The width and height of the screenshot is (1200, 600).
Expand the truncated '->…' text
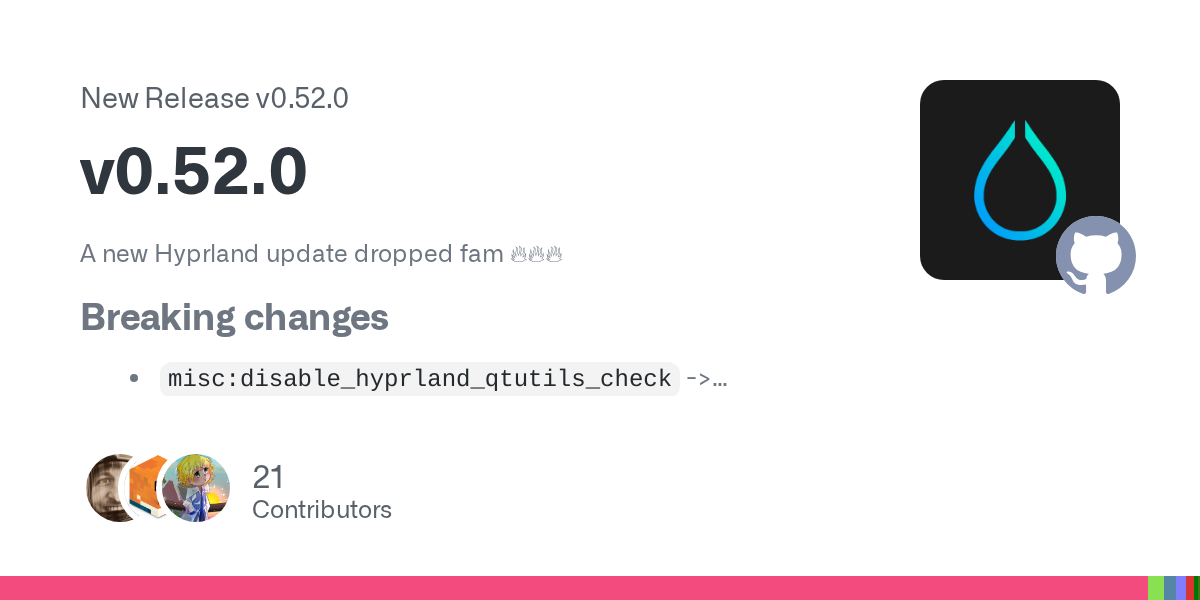click(706, 379)
